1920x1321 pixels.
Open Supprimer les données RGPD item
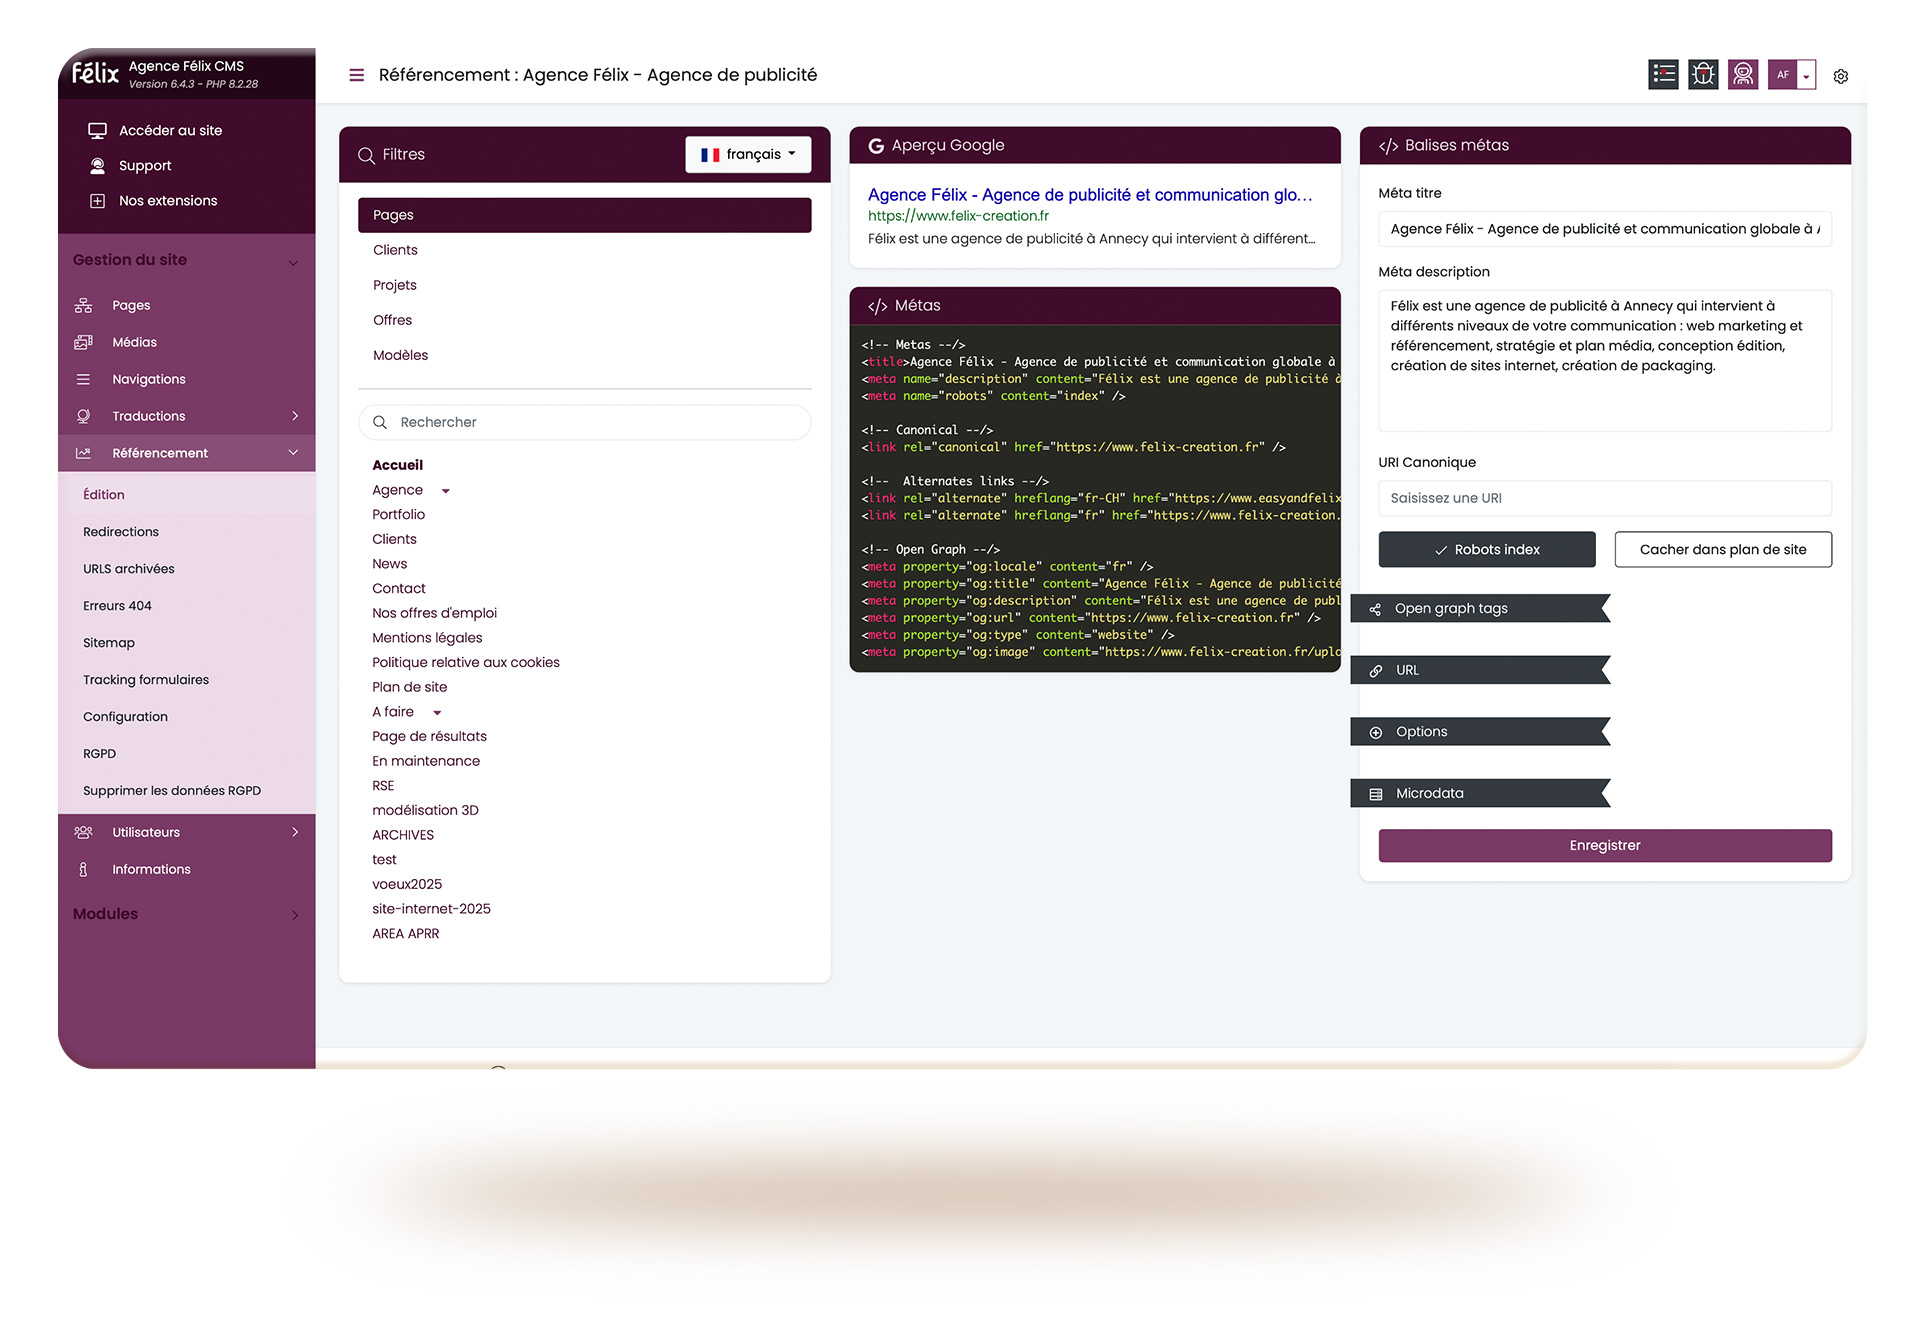coord(172,791)
